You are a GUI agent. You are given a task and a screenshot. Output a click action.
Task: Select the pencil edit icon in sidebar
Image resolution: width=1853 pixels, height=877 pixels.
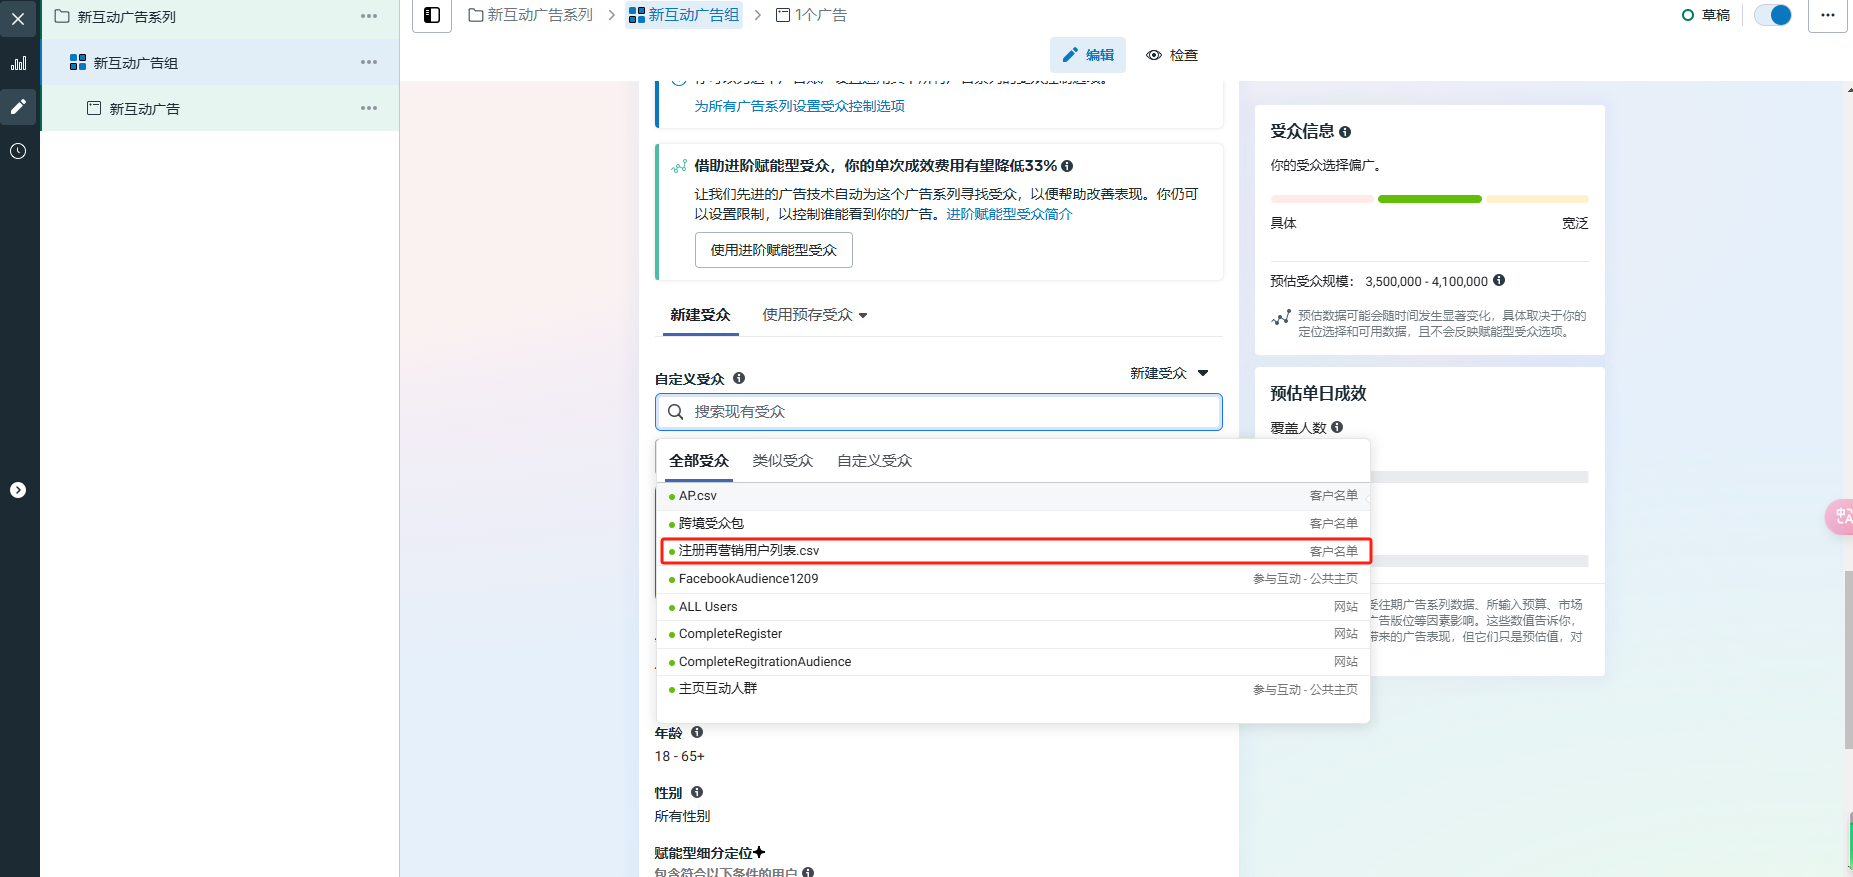(x=18, y=107)
